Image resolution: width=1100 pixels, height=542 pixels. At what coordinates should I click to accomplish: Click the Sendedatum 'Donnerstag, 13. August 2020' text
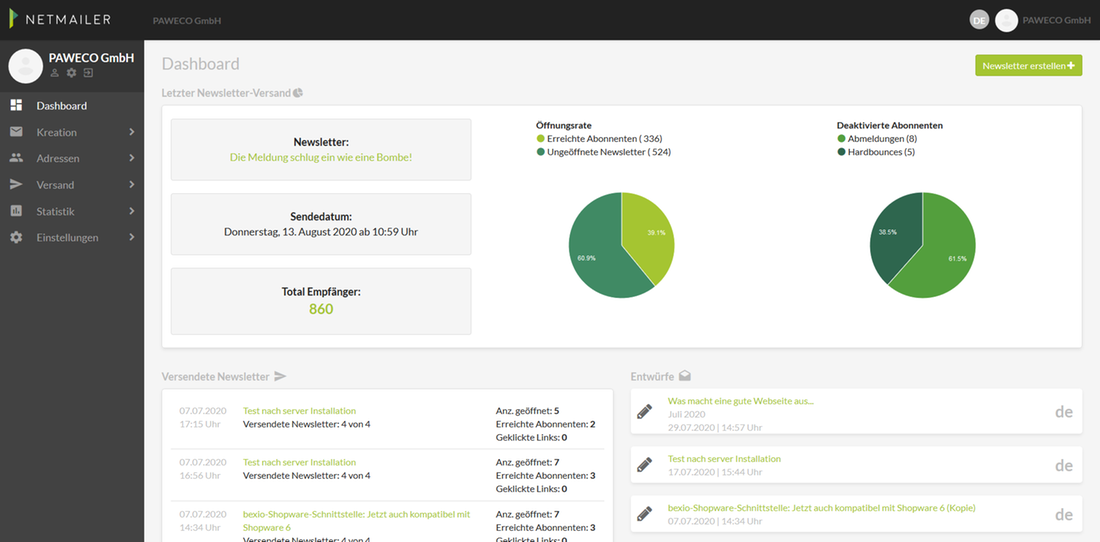pyautogui.click(x=321, y=231)
